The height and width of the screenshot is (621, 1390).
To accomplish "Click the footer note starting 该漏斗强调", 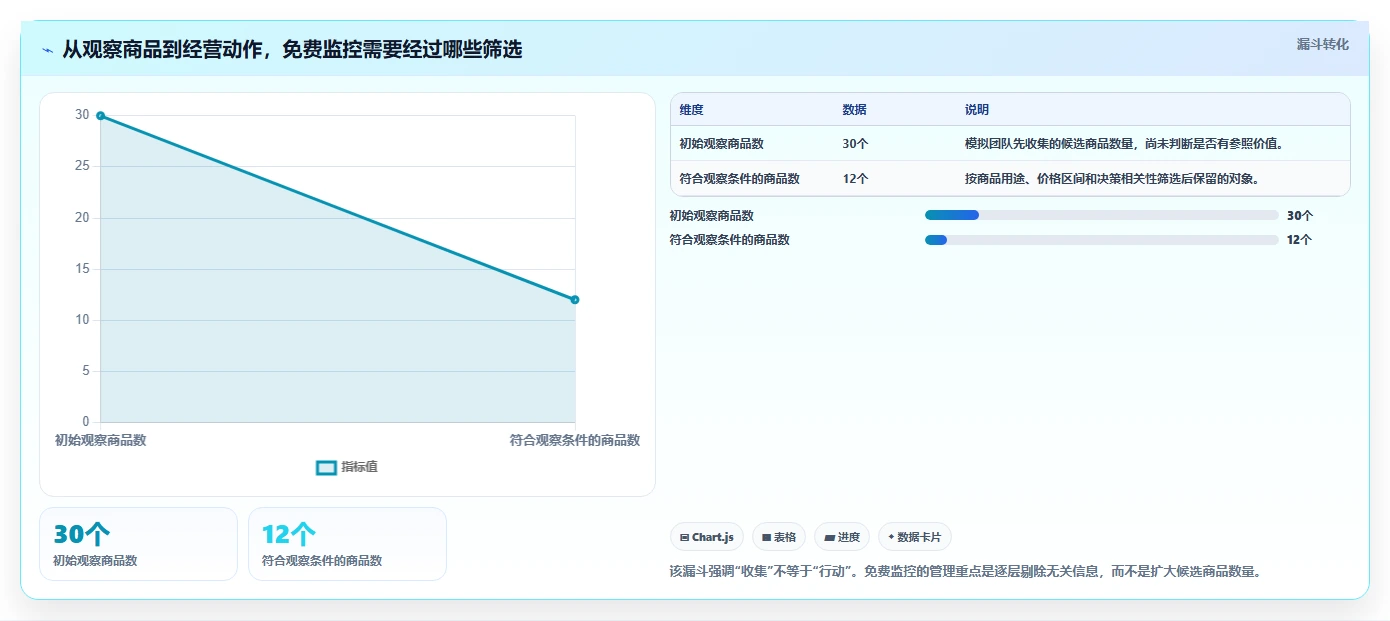I will click(966, 572).
